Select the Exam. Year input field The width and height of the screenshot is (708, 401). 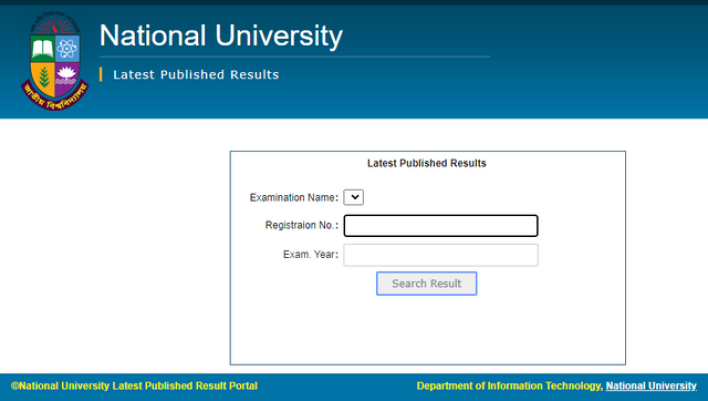(x=441, y=255)
